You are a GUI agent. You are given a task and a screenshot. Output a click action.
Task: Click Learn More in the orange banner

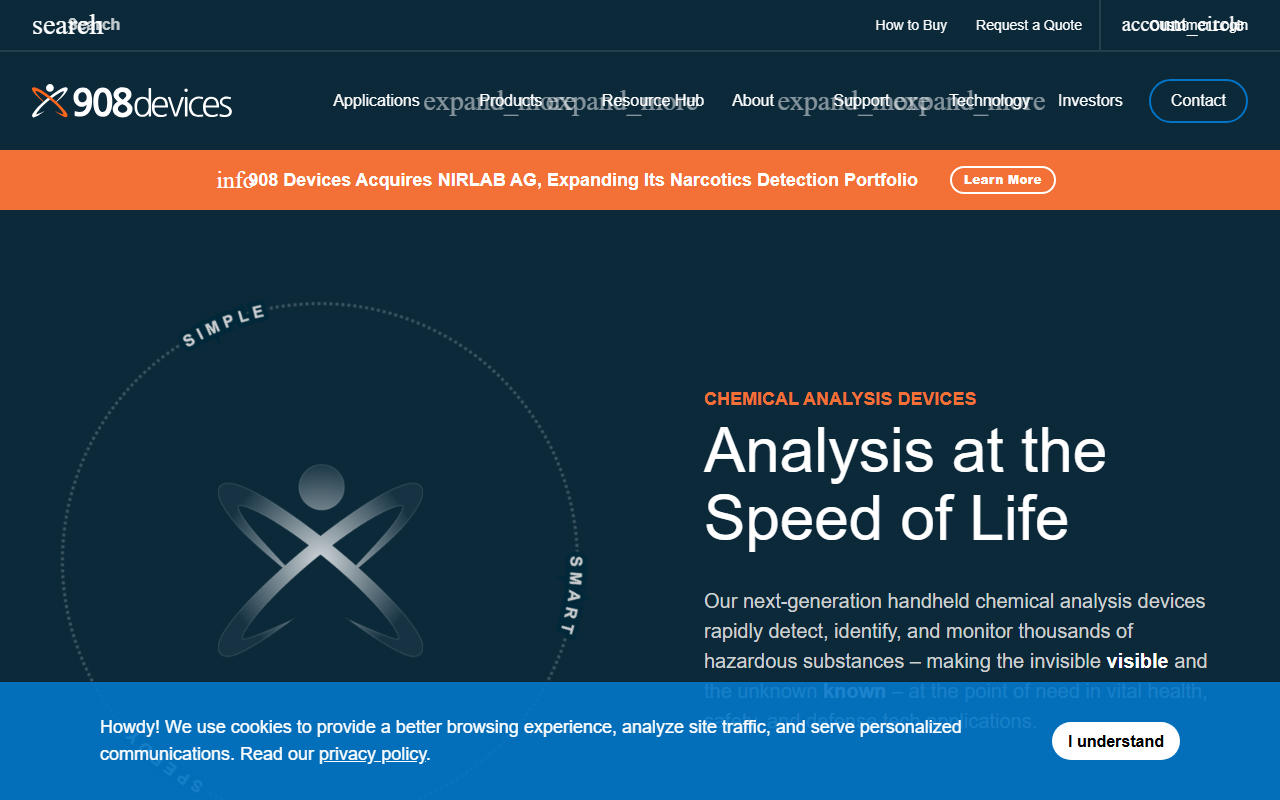[1002, 180]
